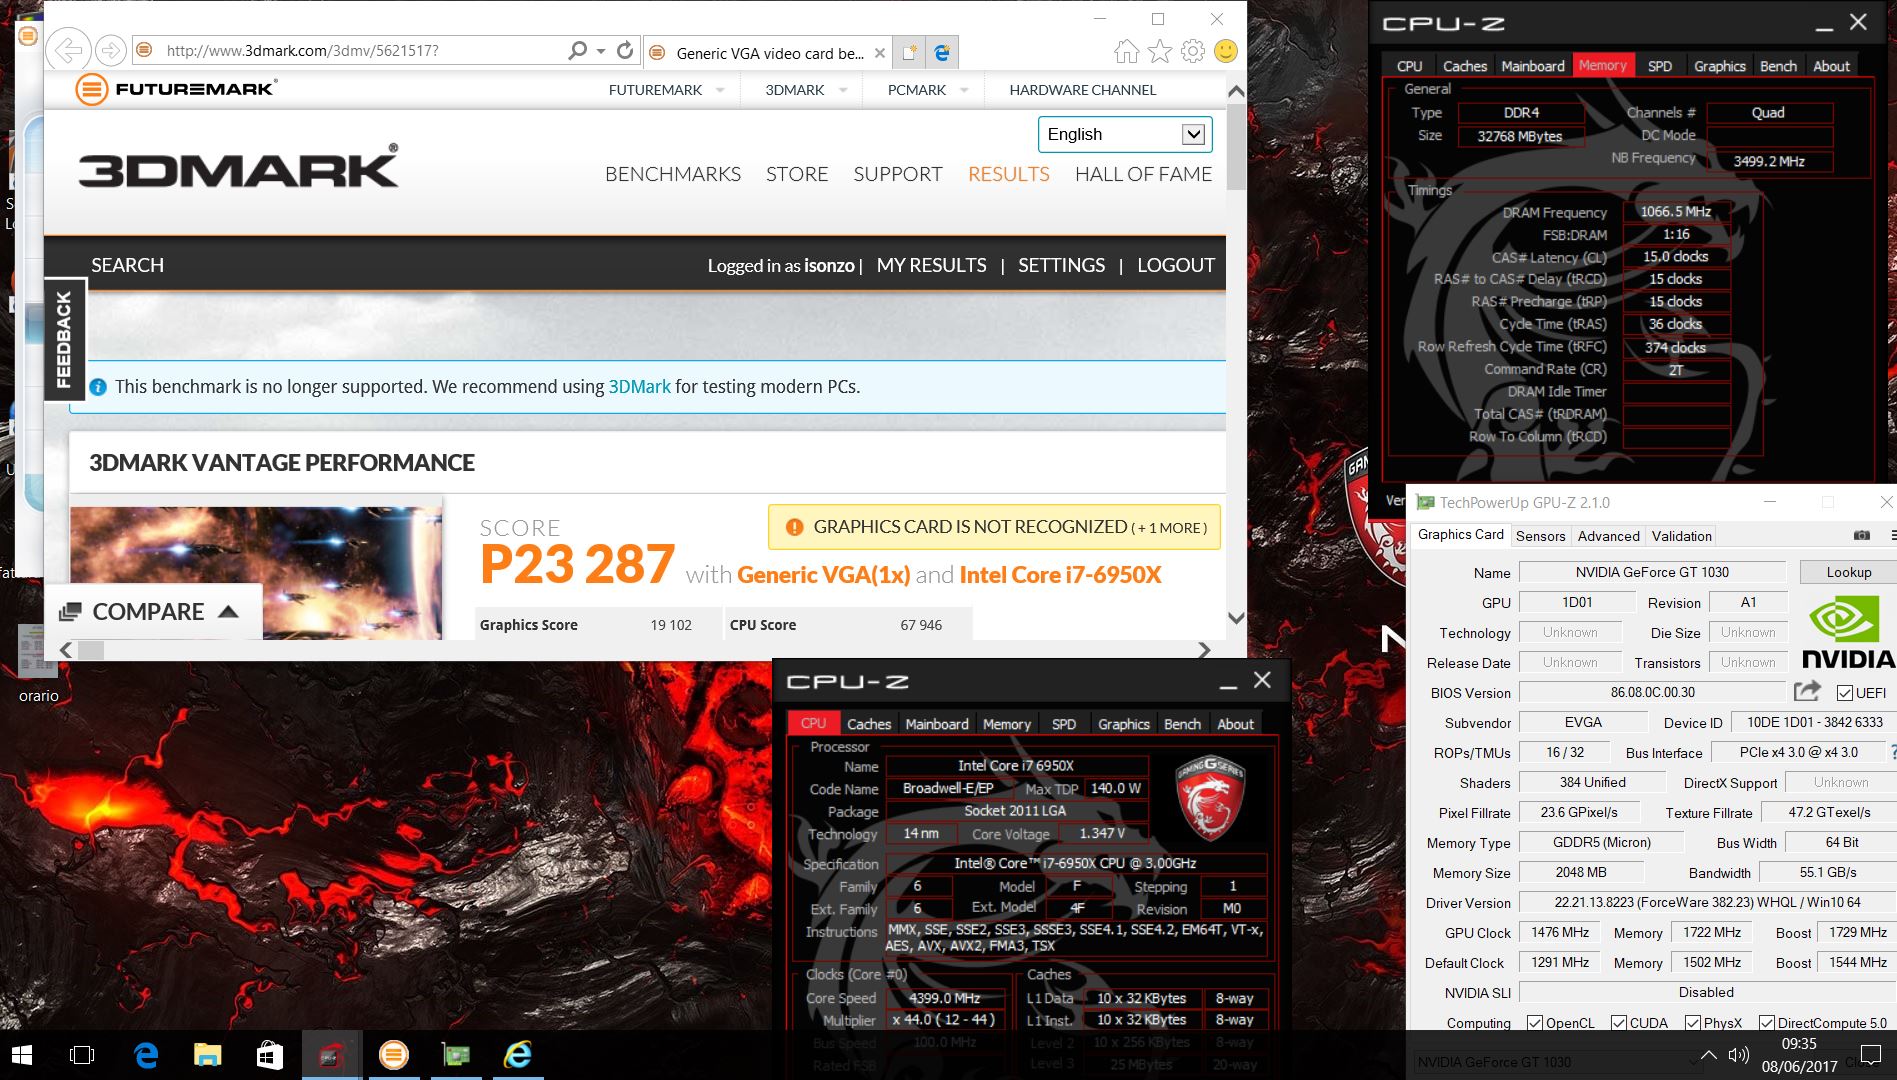Open Mainboard tab in lower CPU-Z window
1897x1080 pixels.
pos(936,724)
